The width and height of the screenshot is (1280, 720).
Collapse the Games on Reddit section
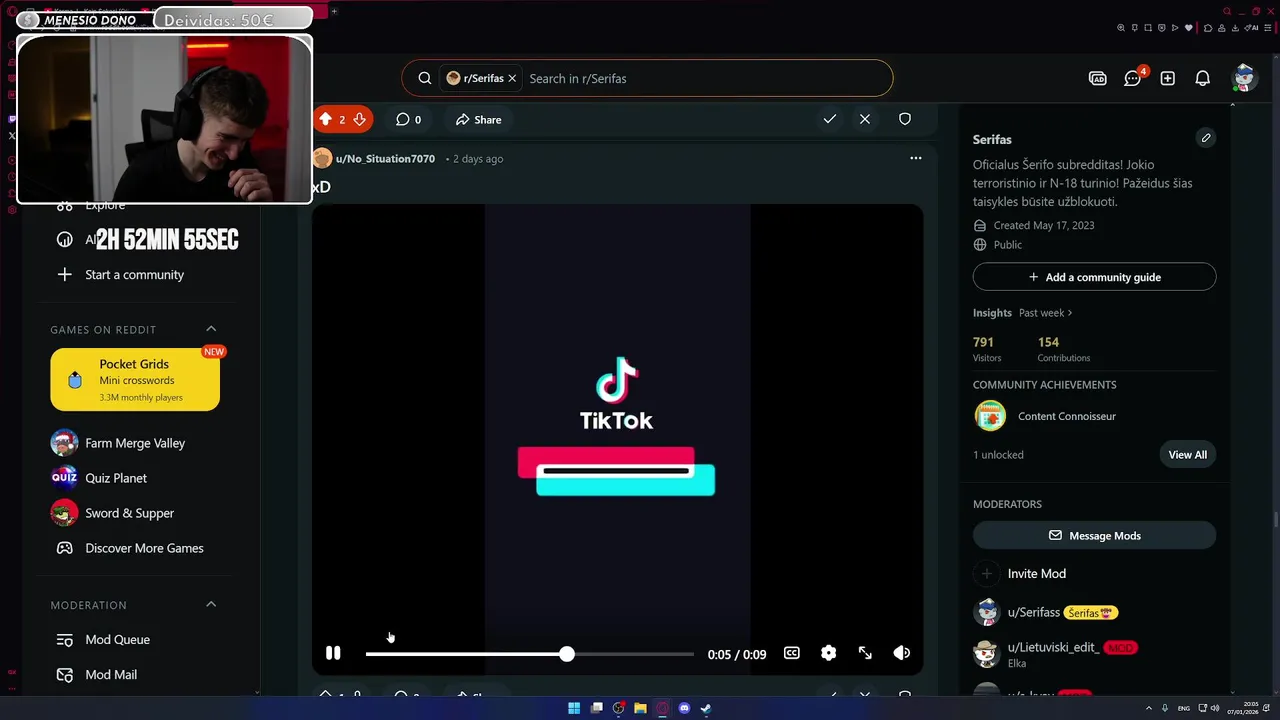pyautogui.click(x=211, y=329)
